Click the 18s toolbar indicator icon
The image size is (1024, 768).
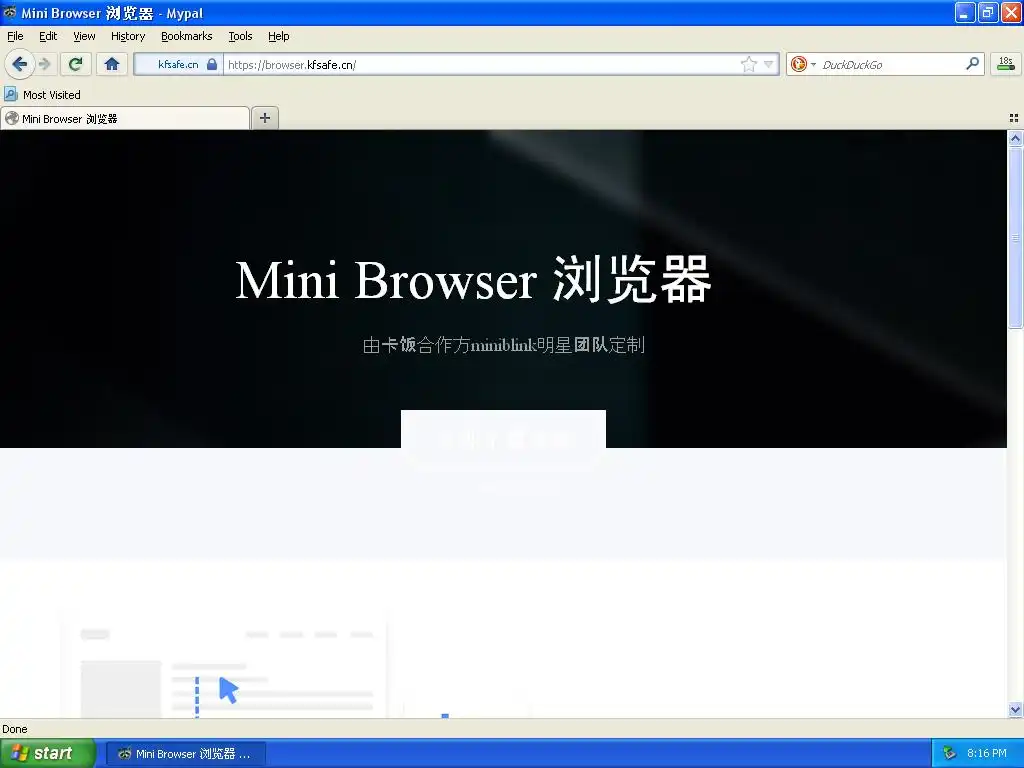[1006, 64]
